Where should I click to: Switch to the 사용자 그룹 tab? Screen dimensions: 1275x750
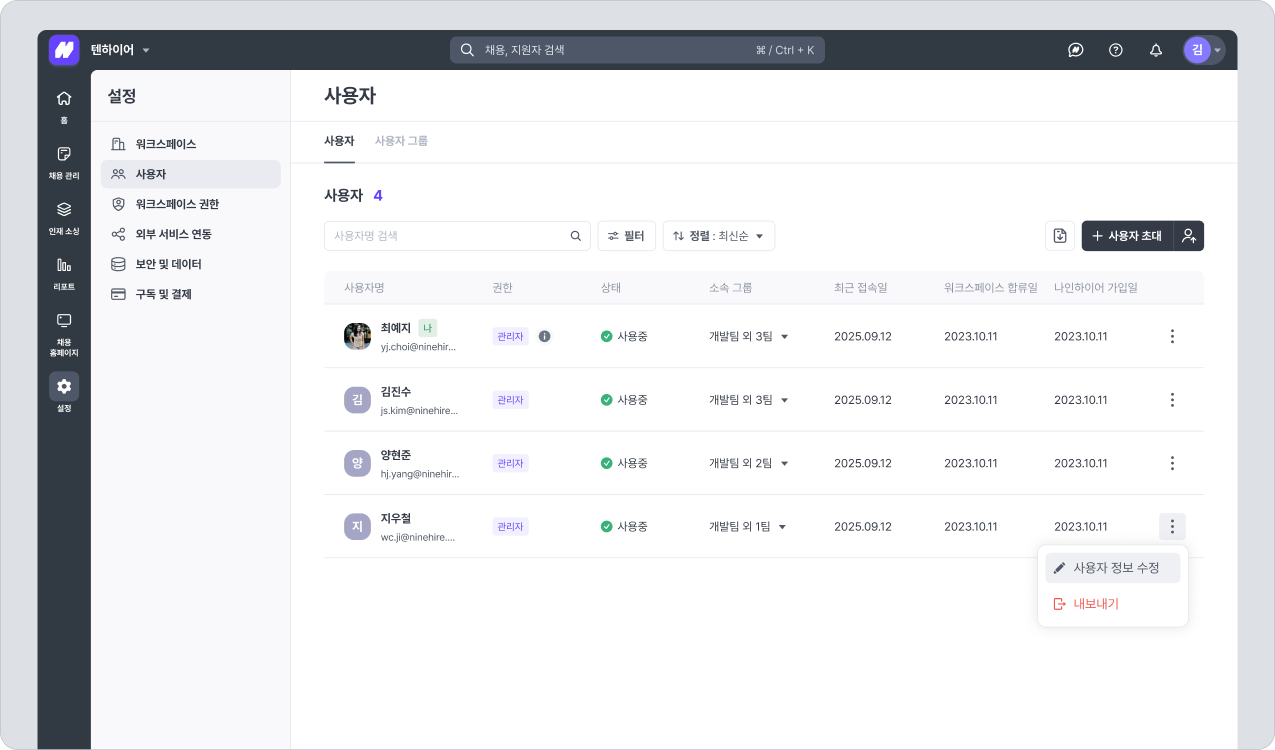401,141
